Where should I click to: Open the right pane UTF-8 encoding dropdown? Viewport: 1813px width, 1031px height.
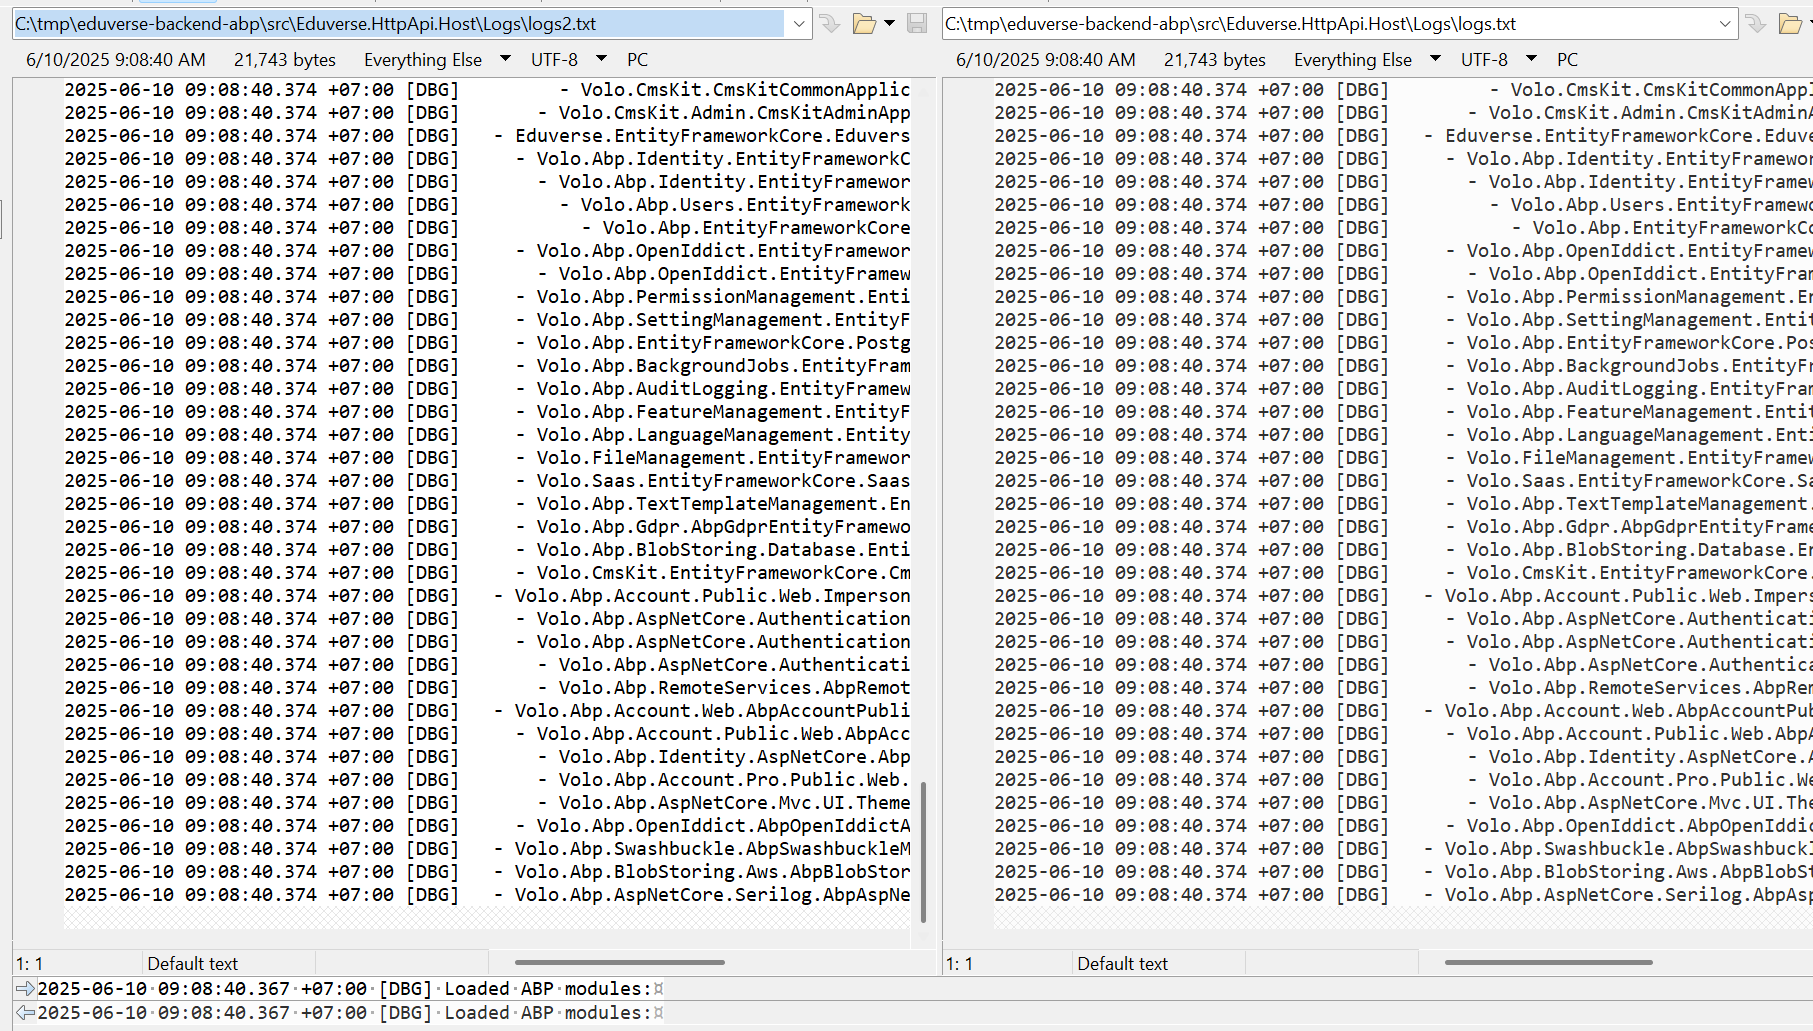[x=1531, y=60]
